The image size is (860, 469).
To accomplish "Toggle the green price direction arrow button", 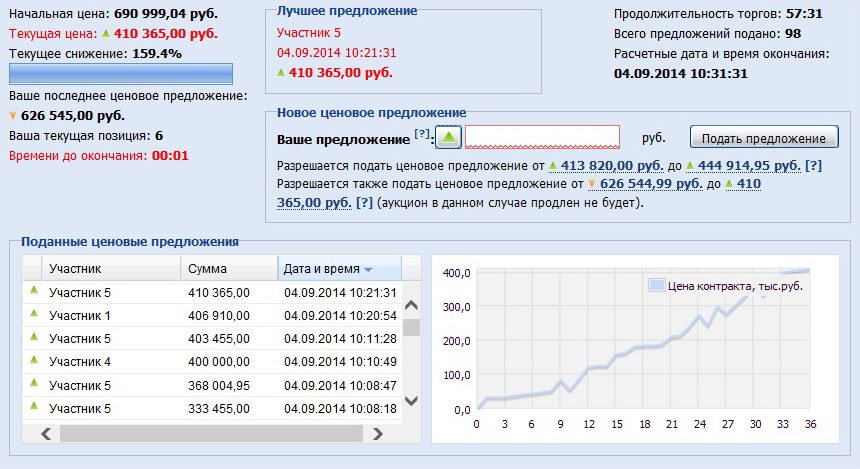I will (x=450, y=138).
